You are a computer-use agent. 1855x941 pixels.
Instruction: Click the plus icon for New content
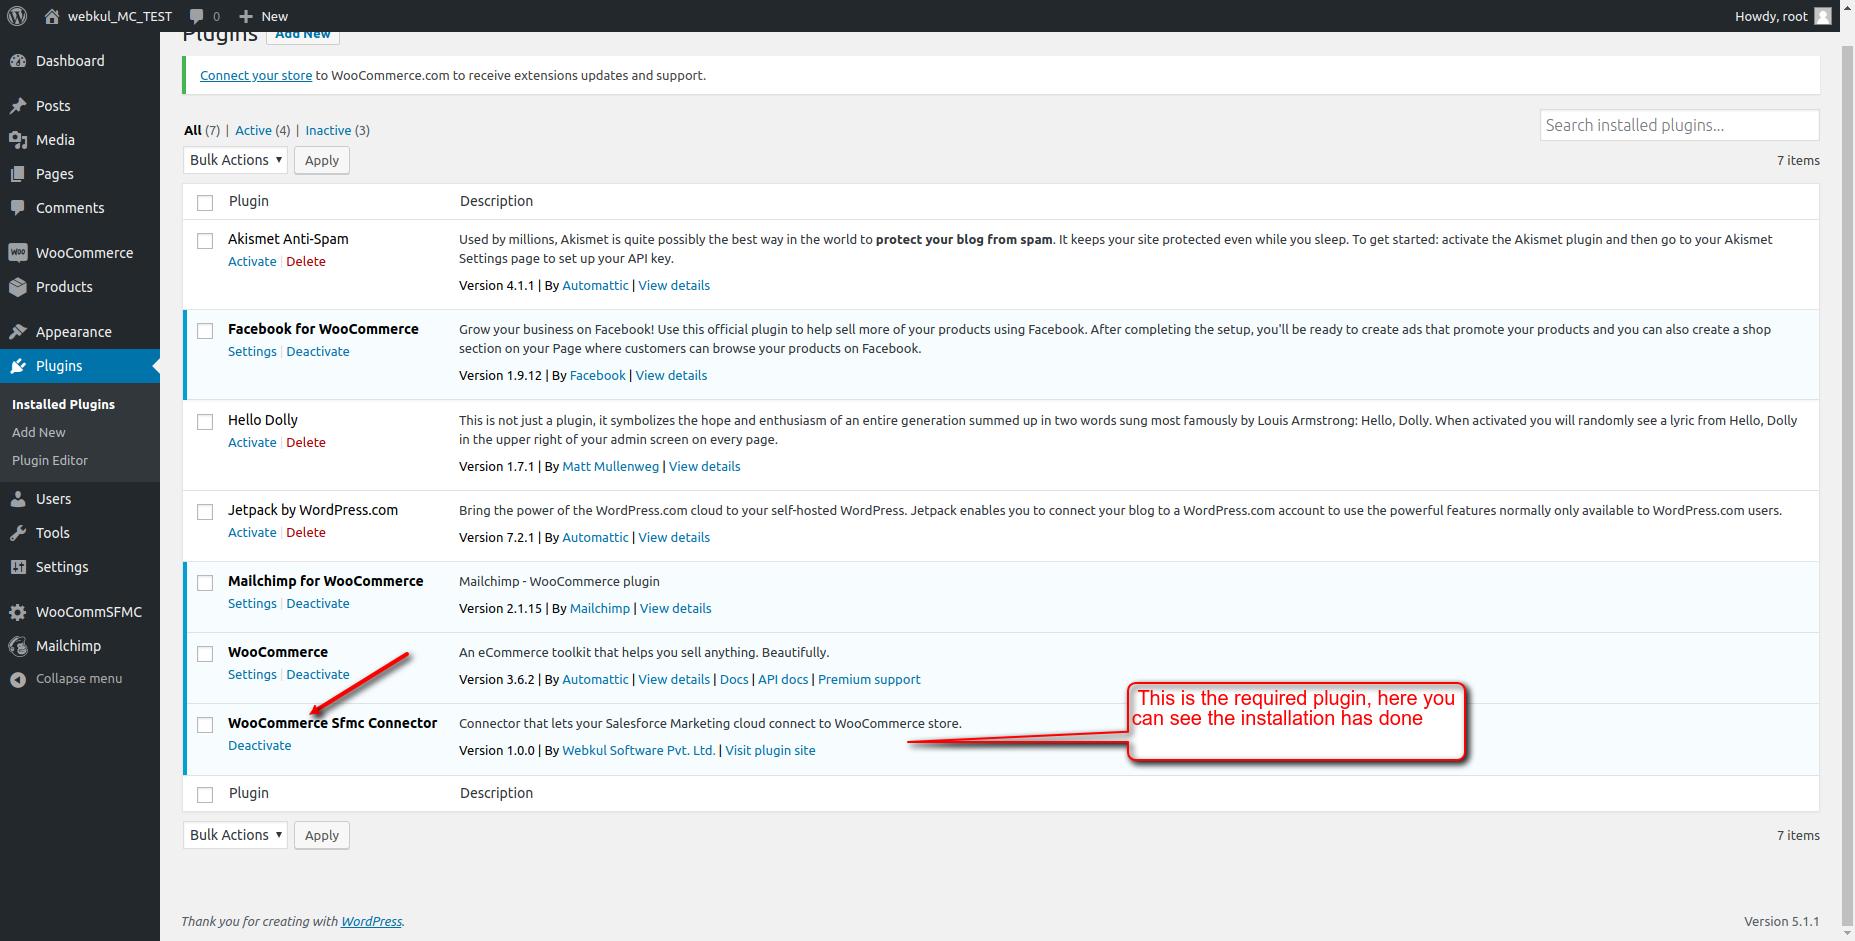(x=246, y=16)
